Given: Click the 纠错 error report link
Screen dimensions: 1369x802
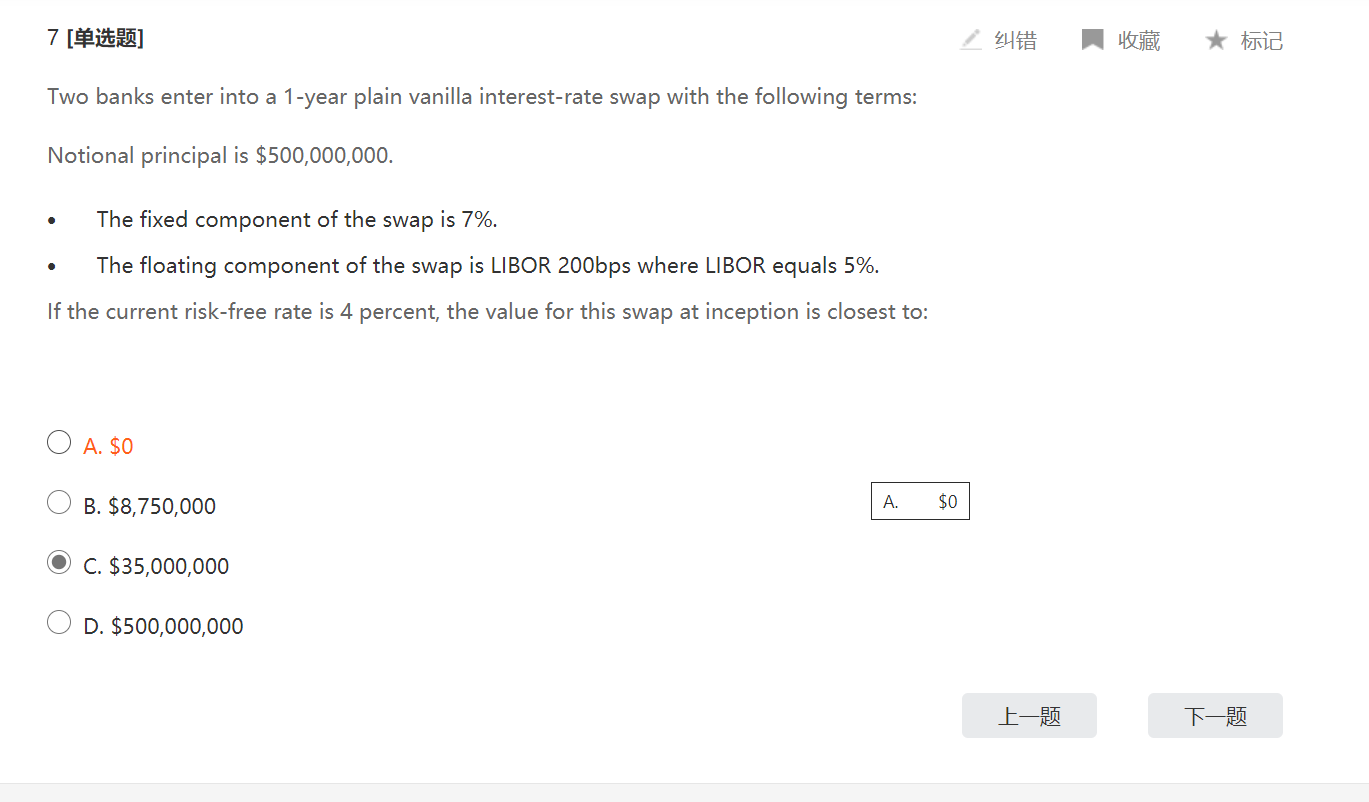Looking at the screenshot, I should (x=1015, y=41).
